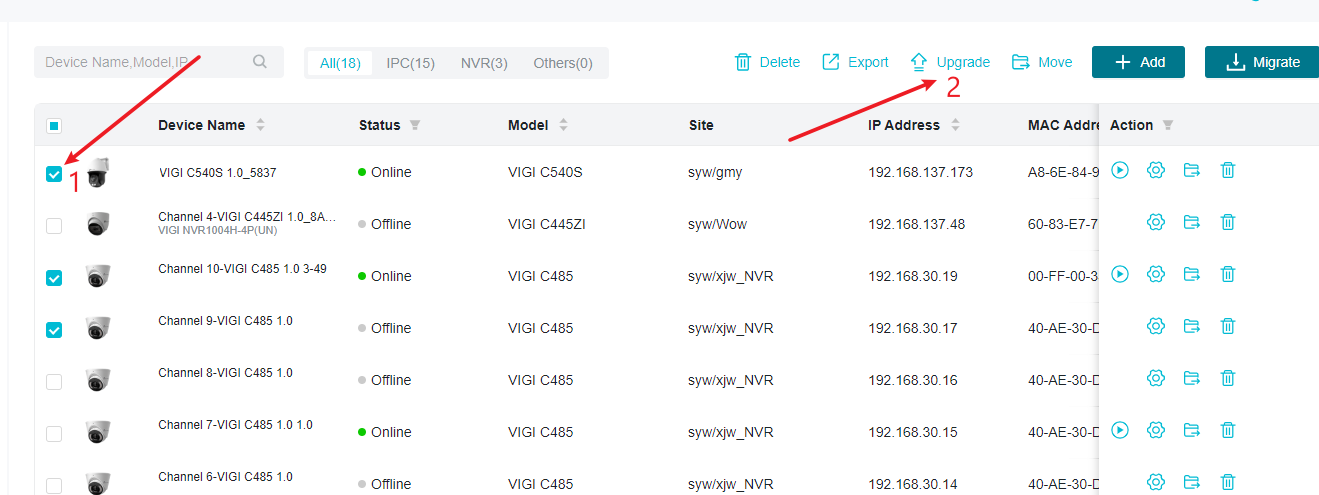The width and height of the screenshot is (1319, 495).
Task: Delete Channel 4-VIGI C445ZI device
Action: [1228, 222]
